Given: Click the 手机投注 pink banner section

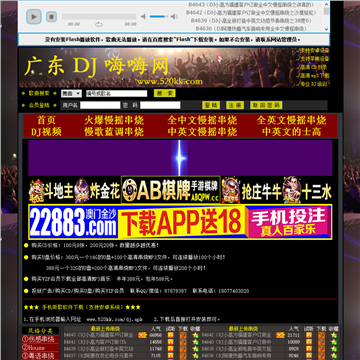Looking at the screenshot, I should point(288,222).
